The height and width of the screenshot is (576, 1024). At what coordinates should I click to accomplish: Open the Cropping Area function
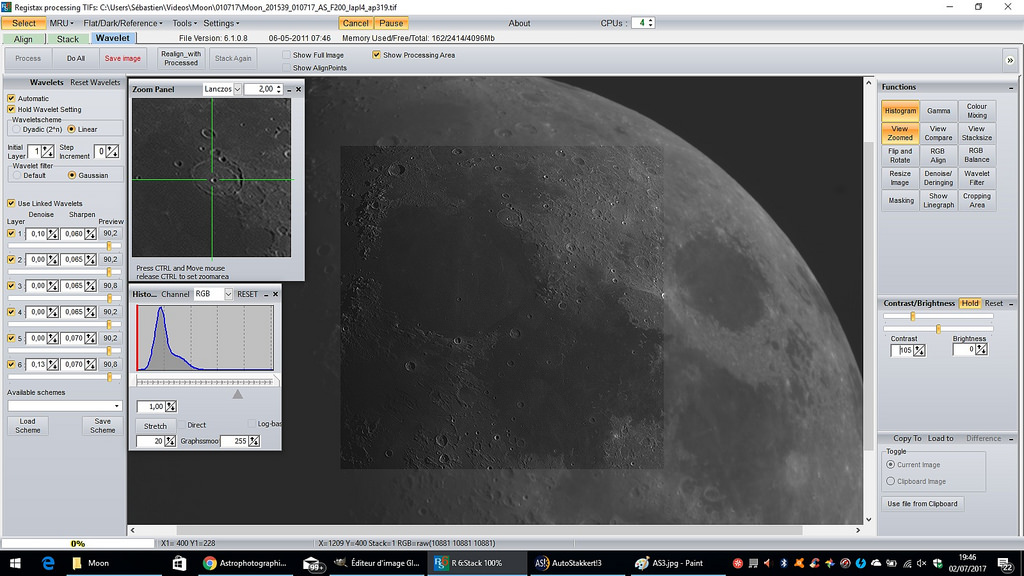tap(976, 200)
